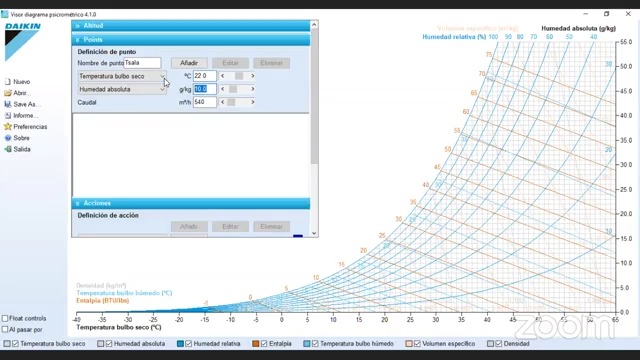Click the Nombre de punto text field
Viewport: 640px width, 360px height.
[142, 63]
